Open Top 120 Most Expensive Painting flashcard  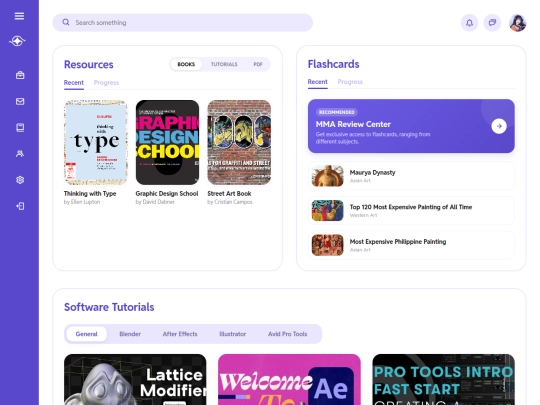tap(411, 210)
